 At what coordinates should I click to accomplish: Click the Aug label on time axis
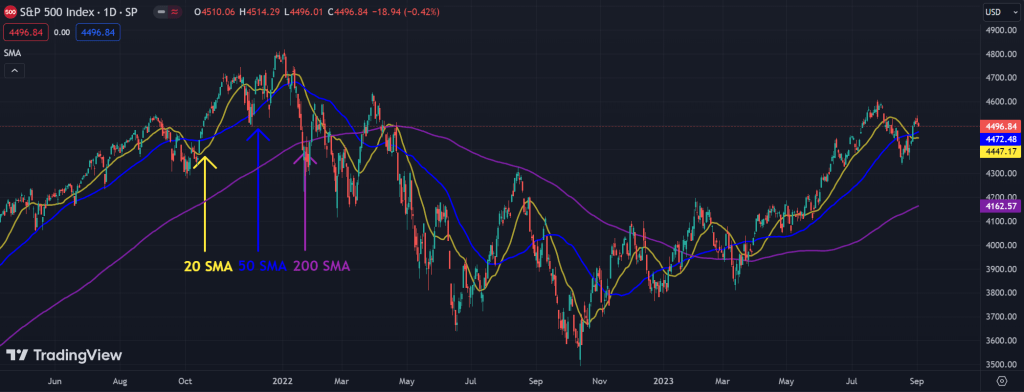[x=120, y=380]
